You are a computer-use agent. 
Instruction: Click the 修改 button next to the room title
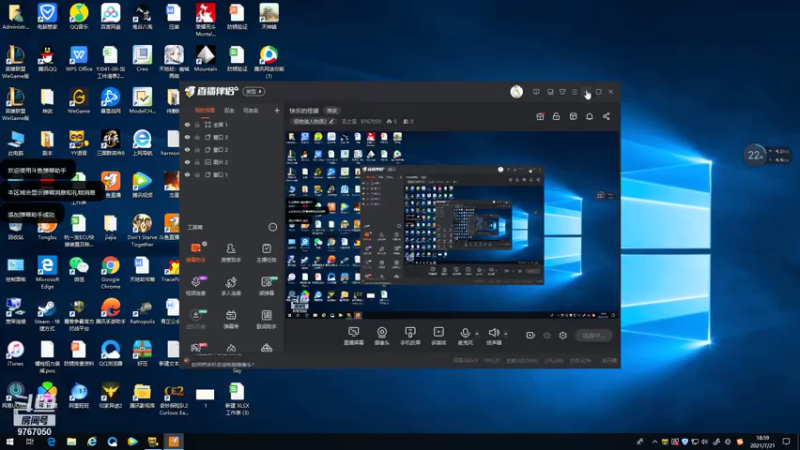click(x=332, y=111)
